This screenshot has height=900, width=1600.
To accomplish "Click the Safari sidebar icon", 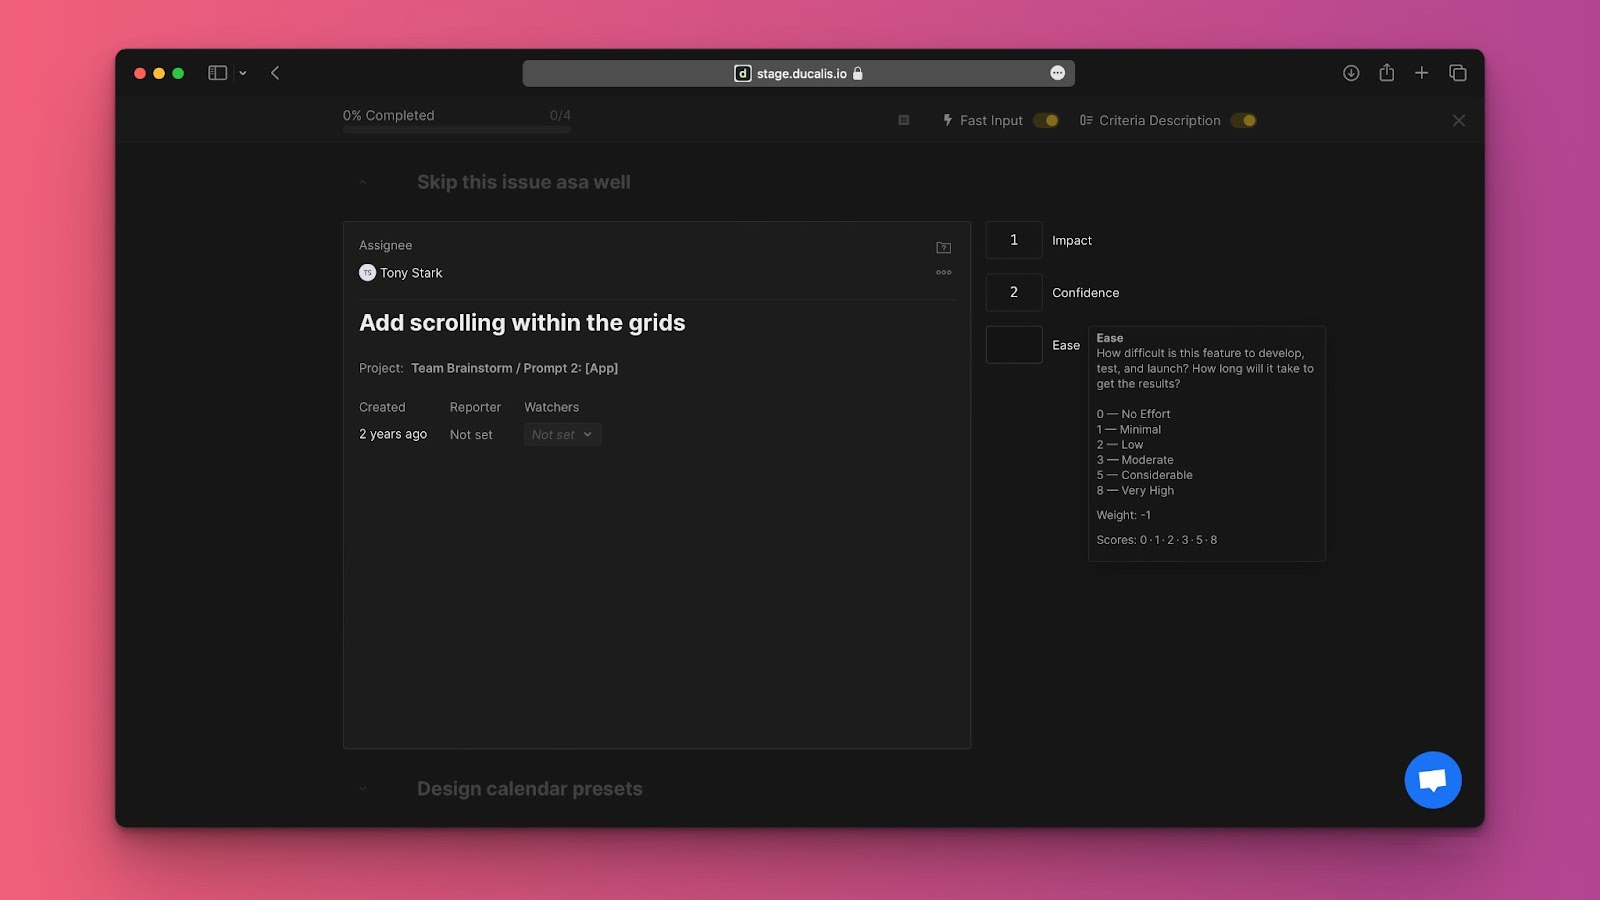I will point(217,73).
